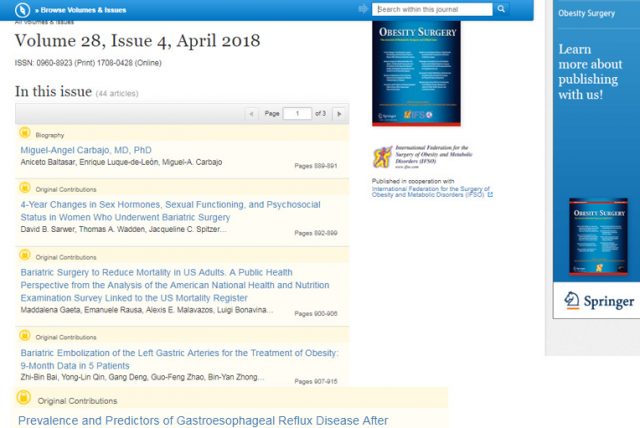This screenshot has width=640, height=428.
Task: Go to the next page of articles
Action: point(340,114)
